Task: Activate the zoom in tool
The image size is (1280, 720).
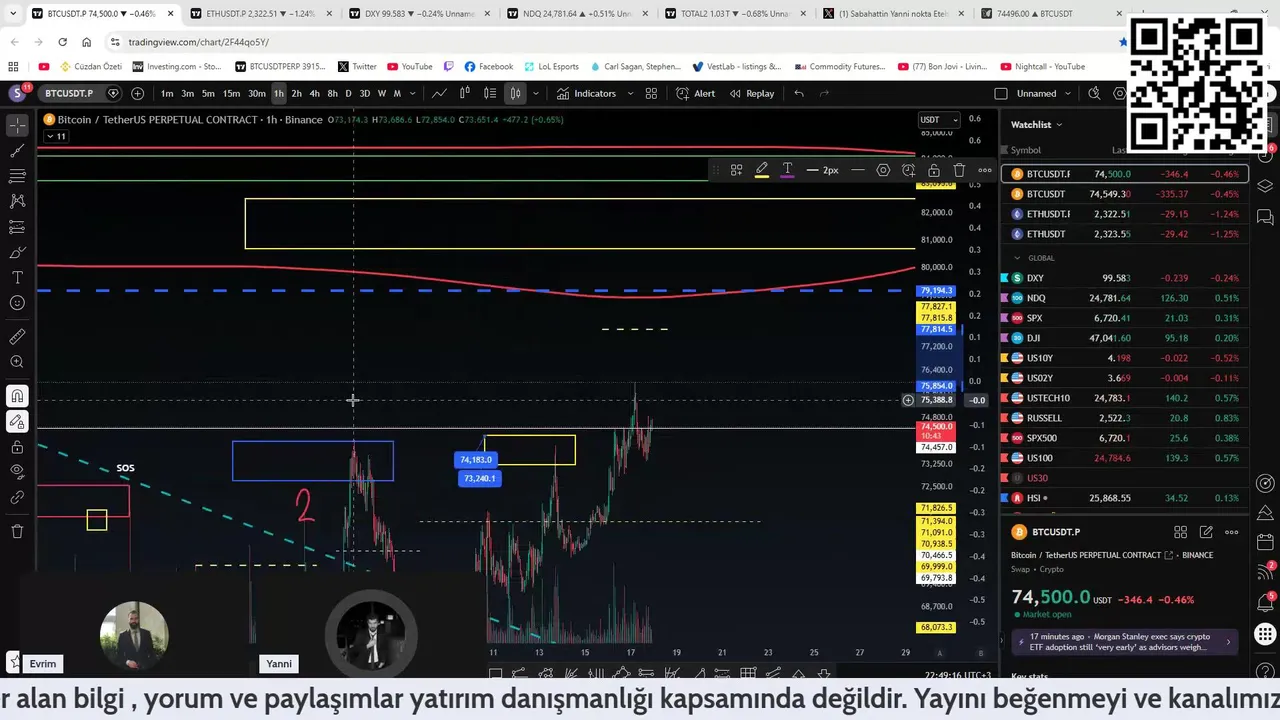Action: [x=17, y=362]
